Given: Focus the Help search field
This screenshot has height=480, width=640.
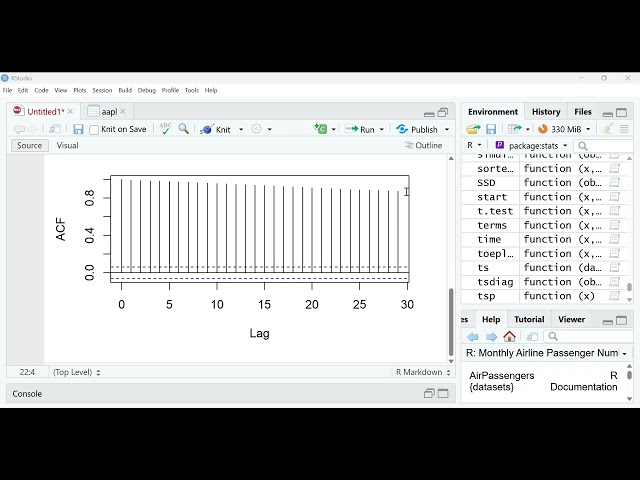Looking at the screenshot, I should 589,336.
